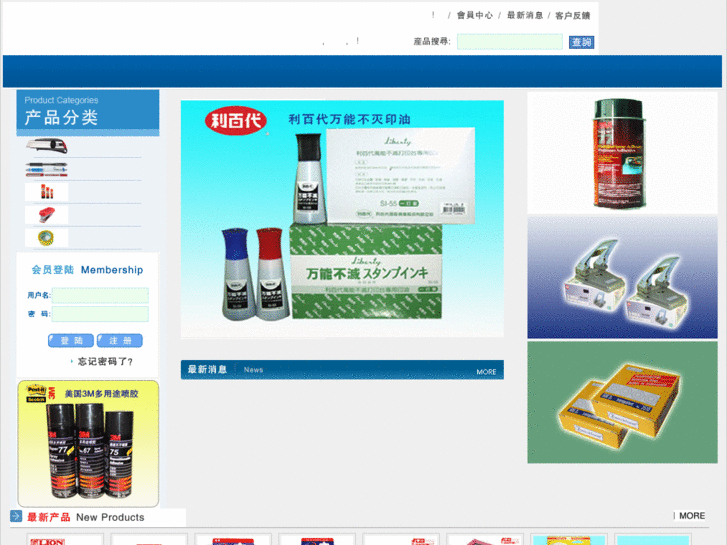Image resolution: width=727 pixels, height=545 pixels.
Task: Click the arrow icon beside 最新产品
Action: (x=16, y=516)
